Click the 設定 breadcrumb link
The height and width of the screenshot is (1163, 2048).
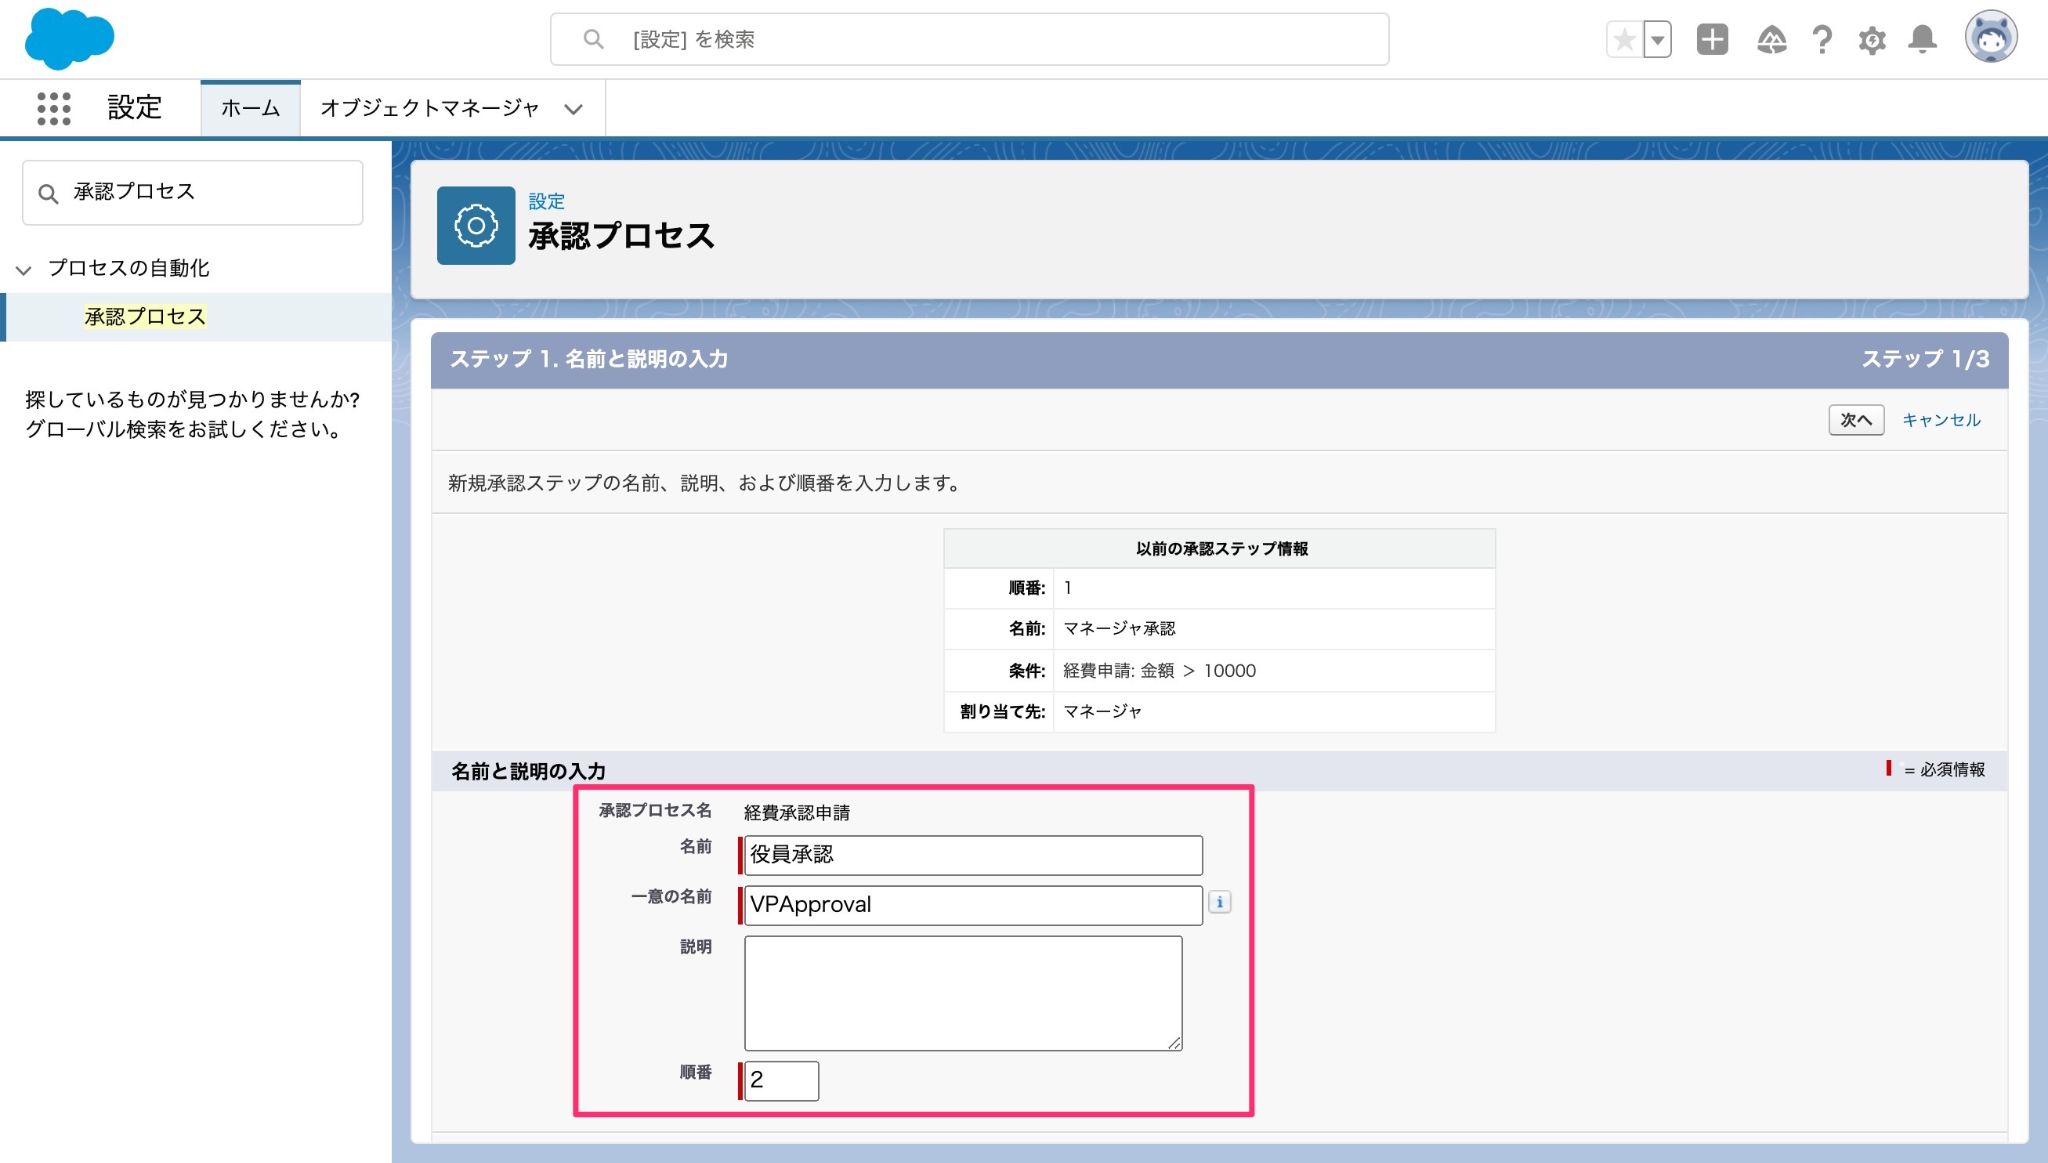point(546,201)
